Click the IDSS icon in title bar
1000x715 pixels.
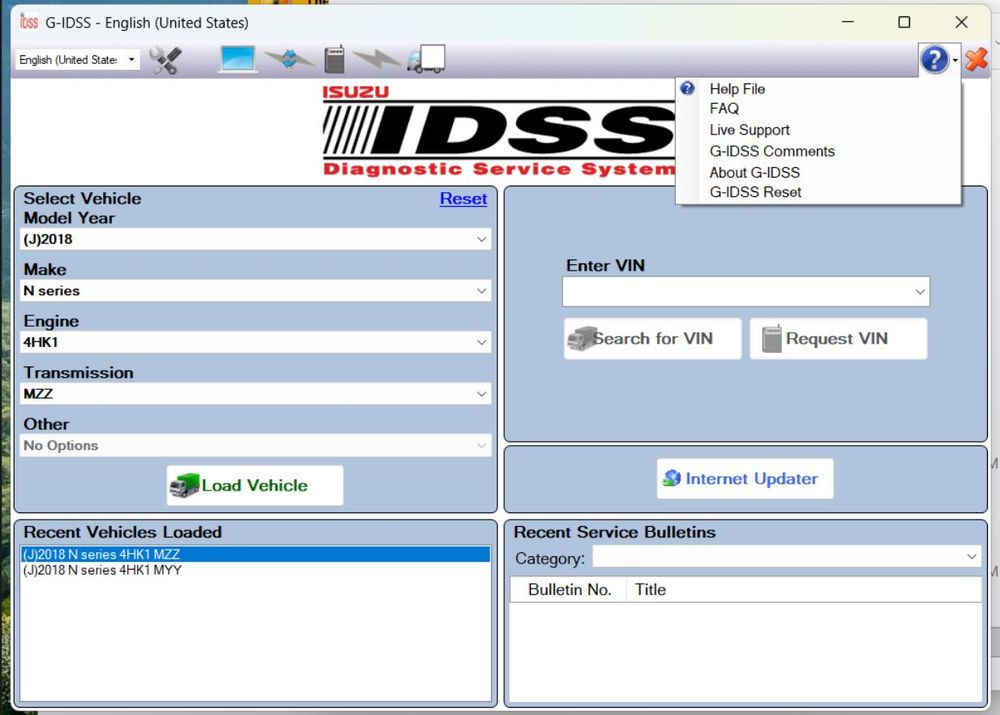29,22
